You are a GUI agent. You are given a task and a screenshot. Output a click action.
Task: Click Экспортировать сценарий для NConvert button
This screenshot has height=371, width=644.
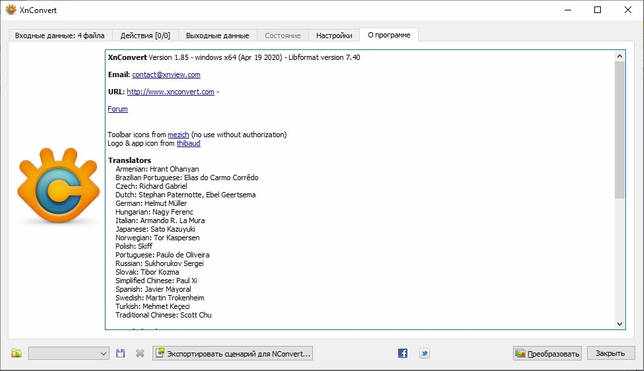tap(232, 353)
